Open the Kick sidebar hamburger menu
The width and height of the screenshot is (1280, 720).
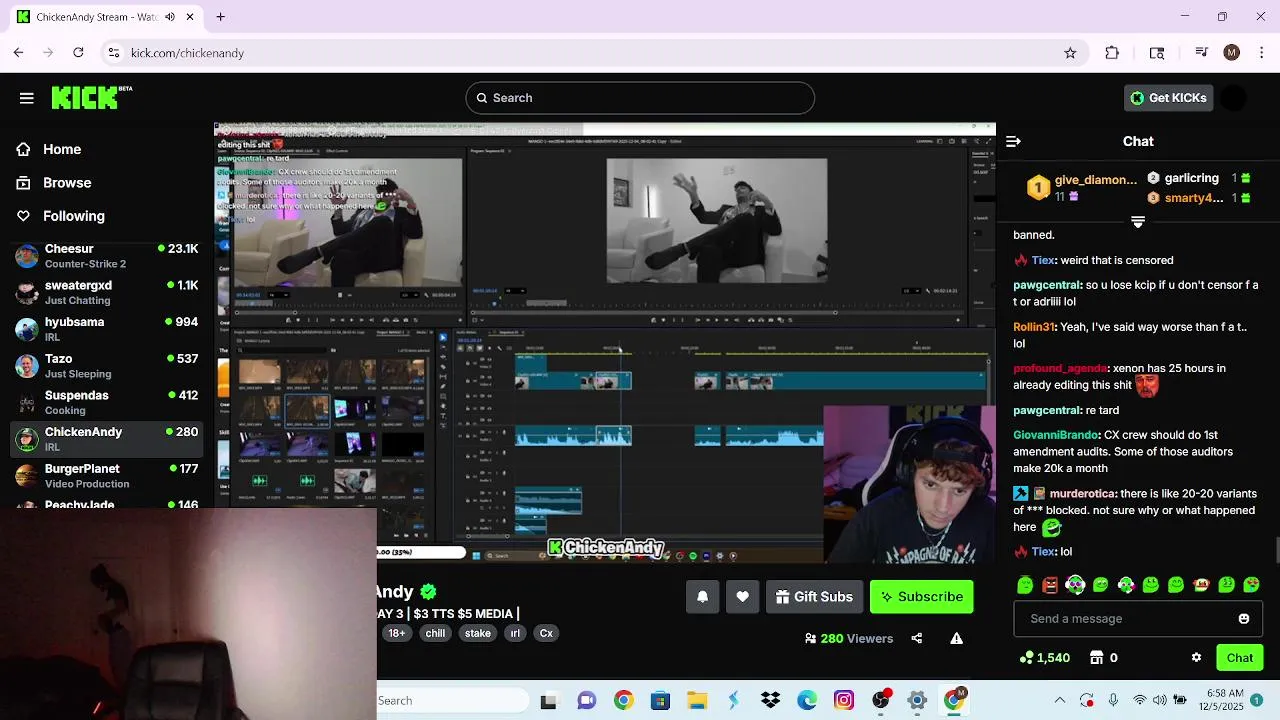point(27,98)
